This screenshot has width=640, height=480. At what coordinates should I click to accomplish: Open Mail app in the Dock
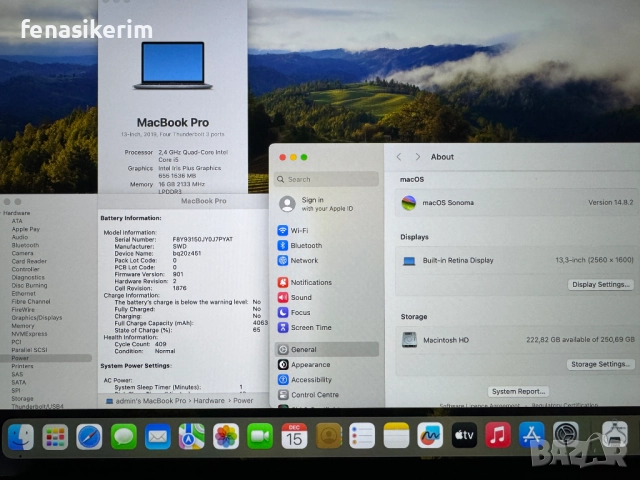[158, 436]
